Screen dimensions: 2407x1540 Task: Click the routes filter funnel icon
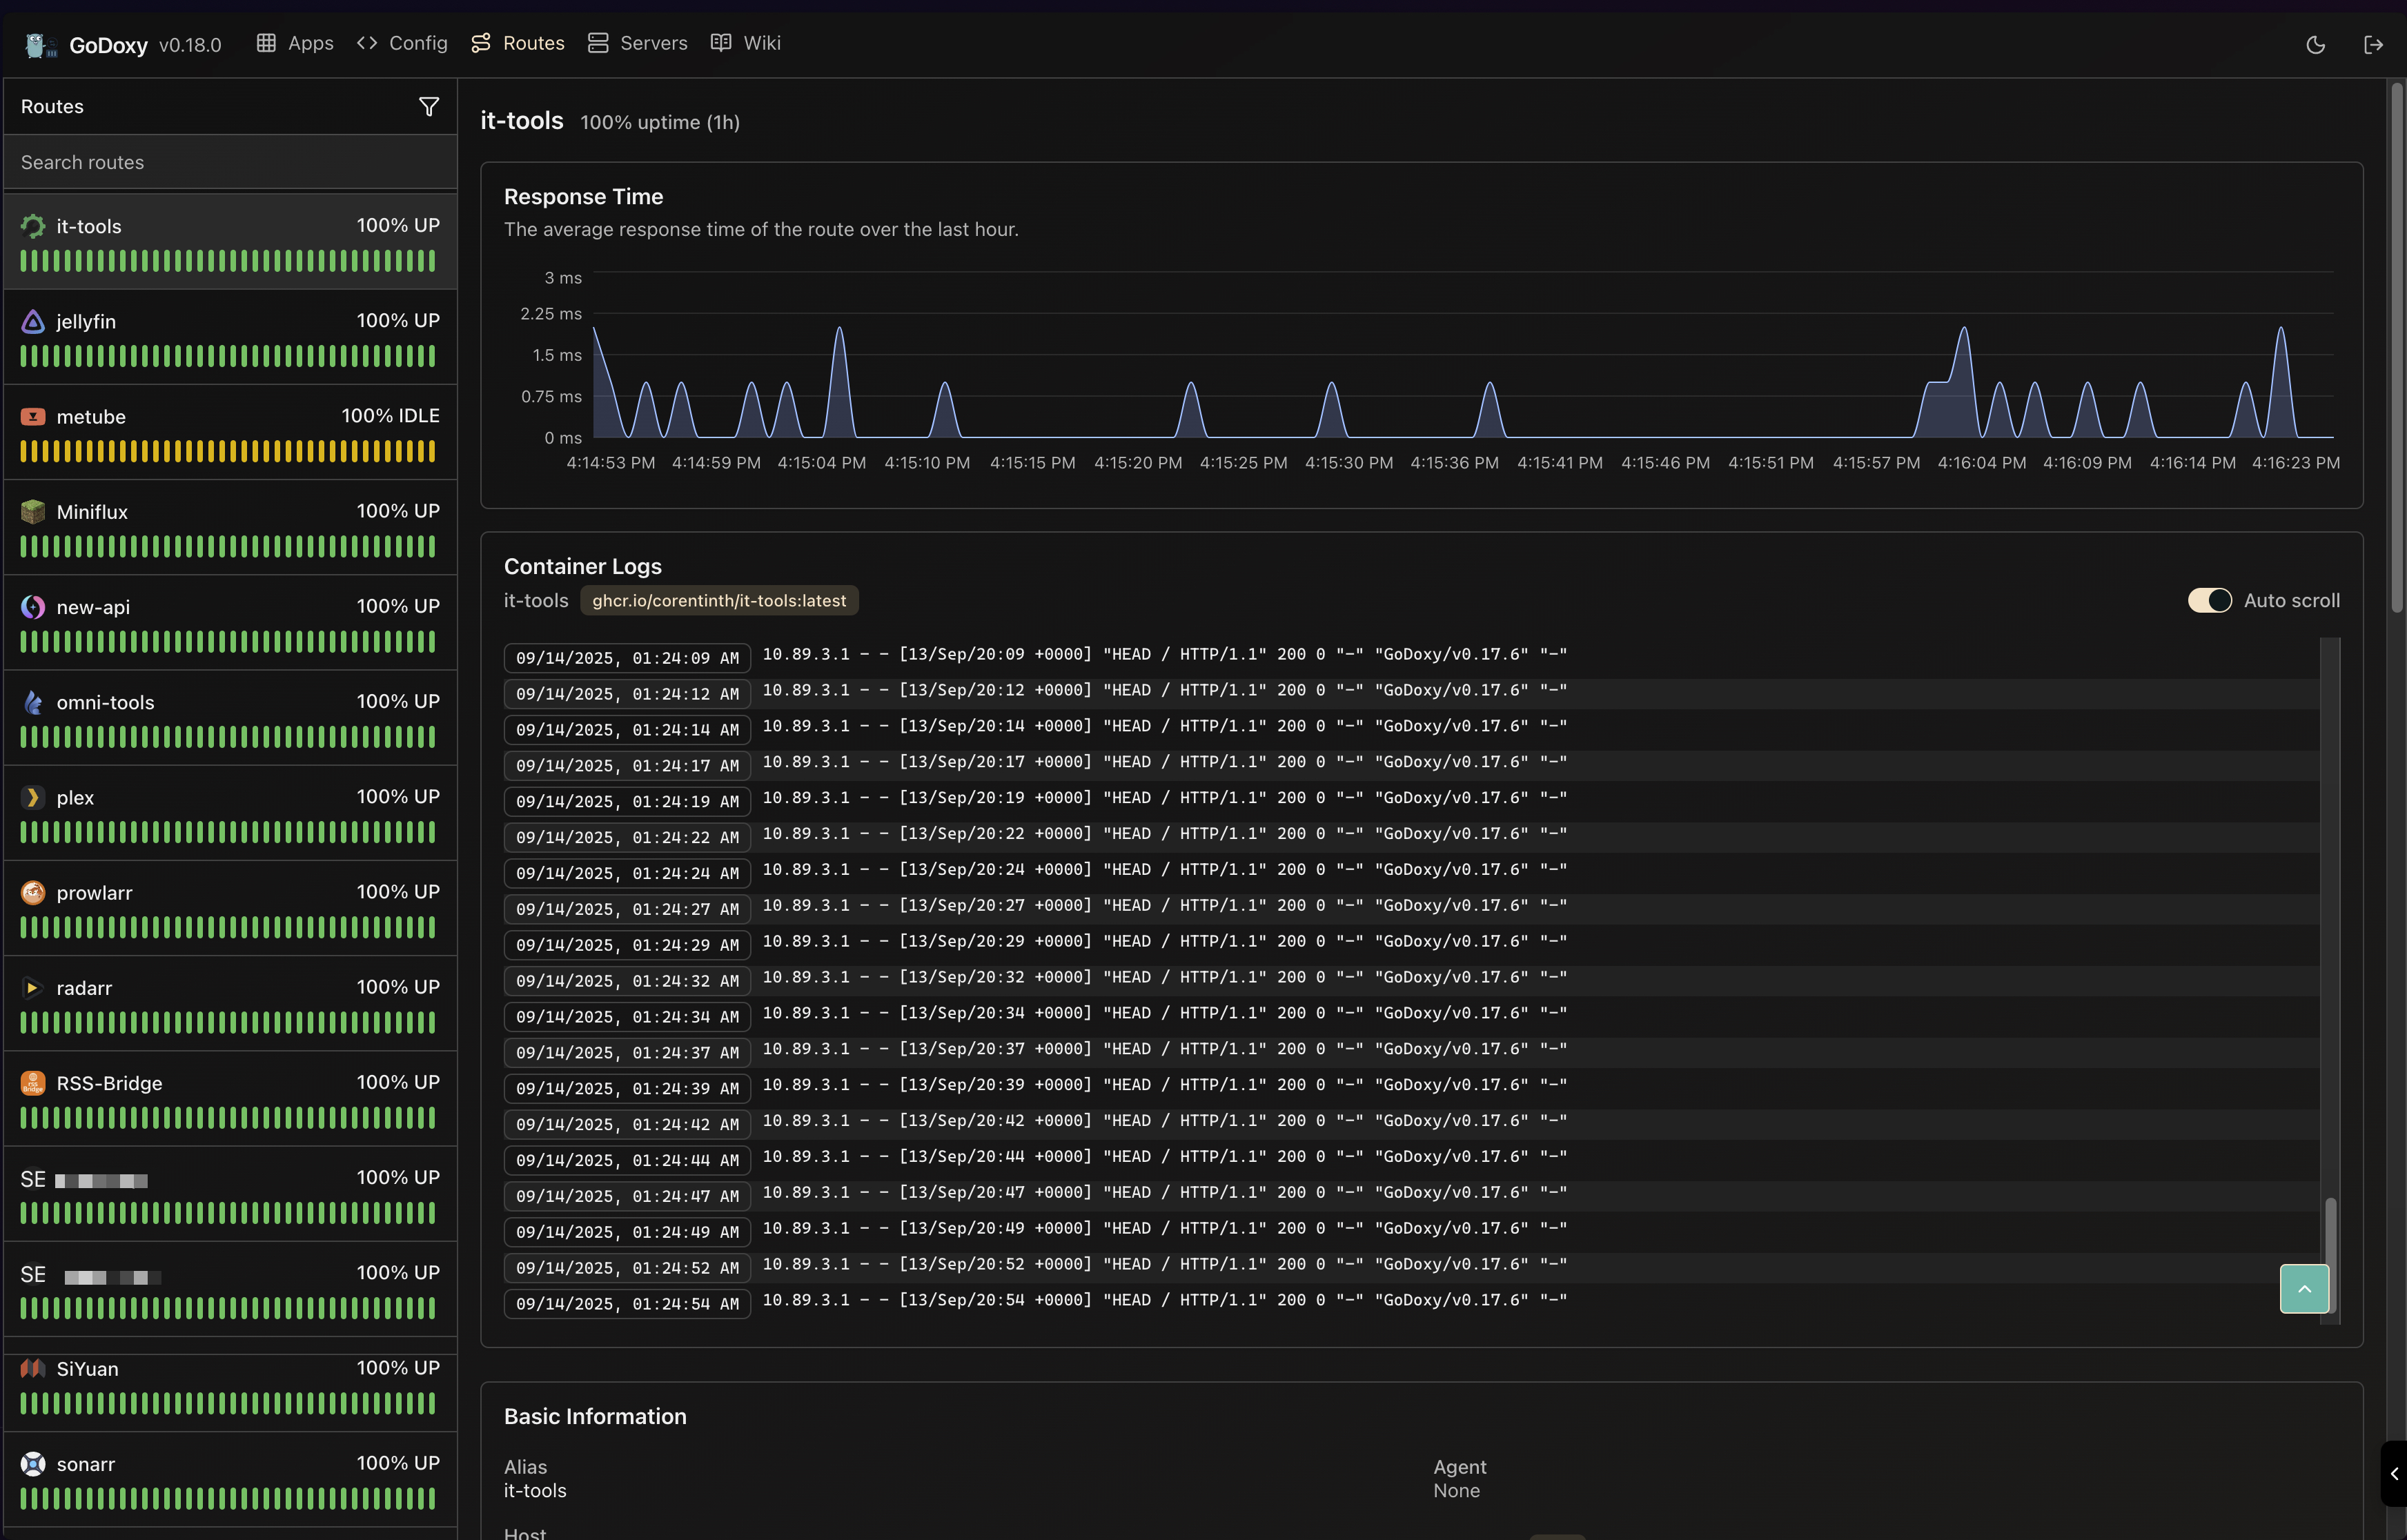click(428, 107)
